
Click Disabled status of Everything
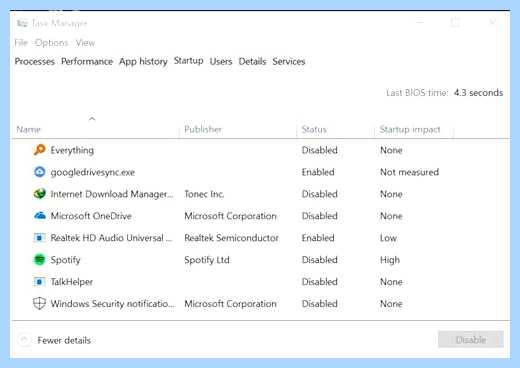320,150
